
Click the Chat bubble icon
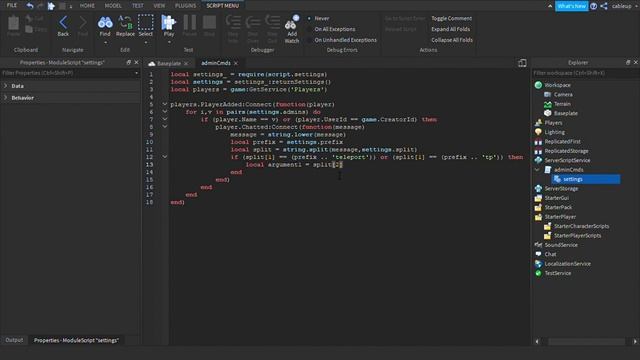coord(538,254)
